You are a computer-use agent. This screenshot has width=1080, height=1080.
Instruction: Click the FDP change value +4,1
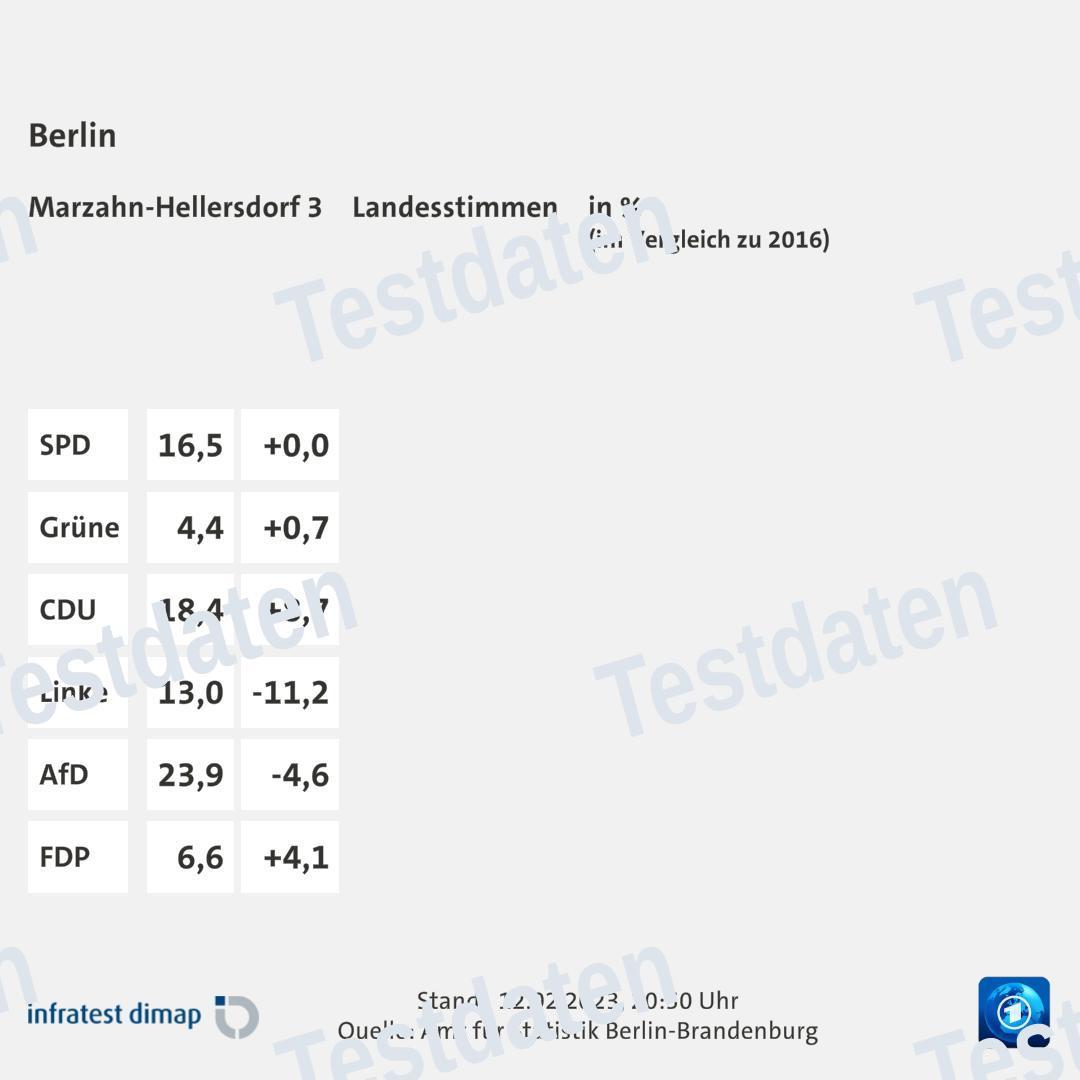[x=290, y=857]
